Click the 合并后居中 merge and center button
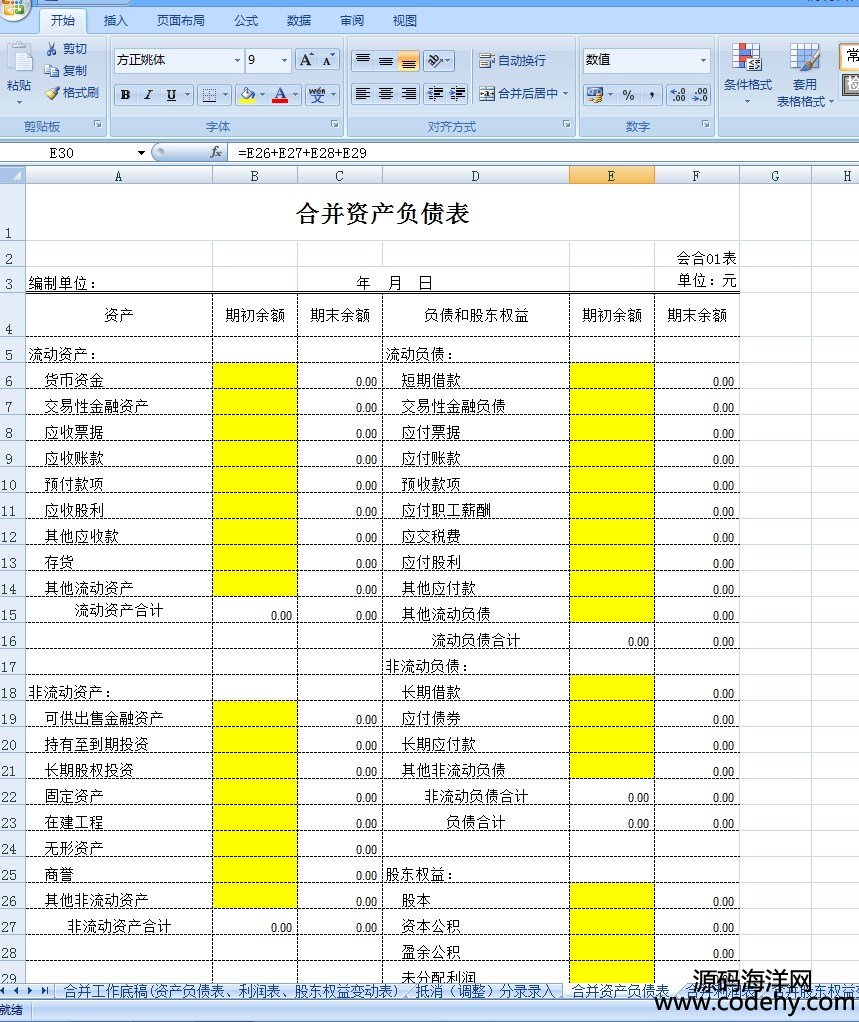Image resolution: width=859 pixels, height=1022 pixels. tap(519, 94)
